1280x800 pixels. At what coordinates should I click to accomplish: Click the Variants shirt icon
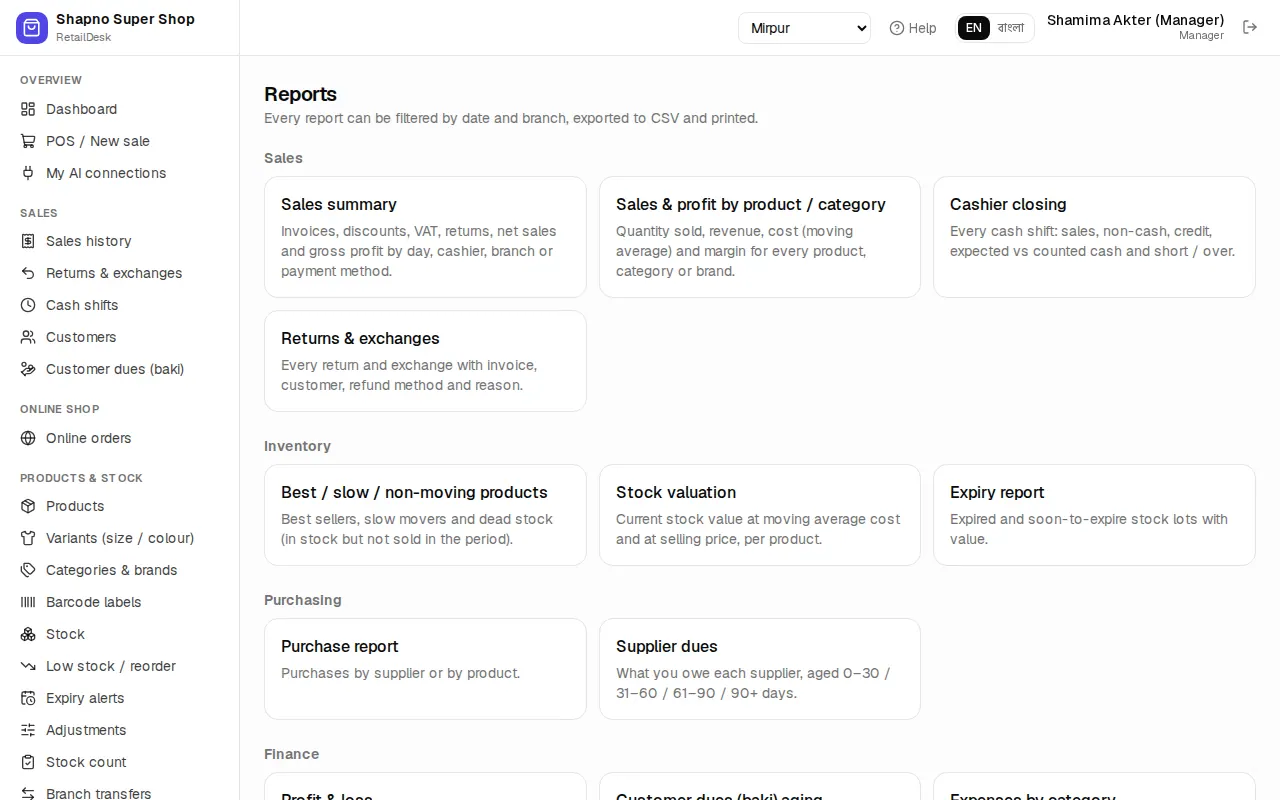coord(28,538)
